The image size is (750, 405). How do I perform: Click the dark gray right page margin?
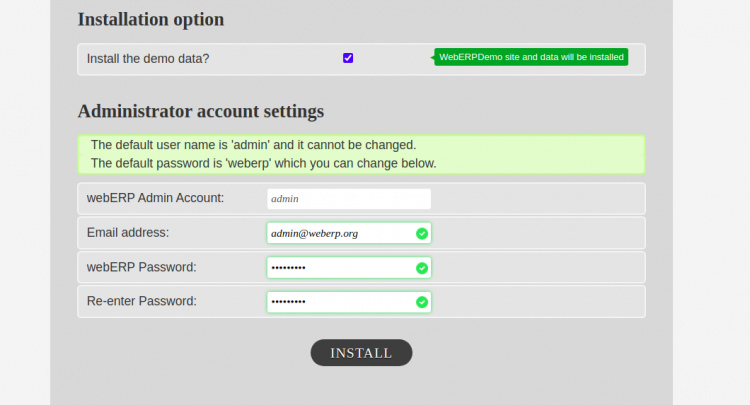point(711,200)
